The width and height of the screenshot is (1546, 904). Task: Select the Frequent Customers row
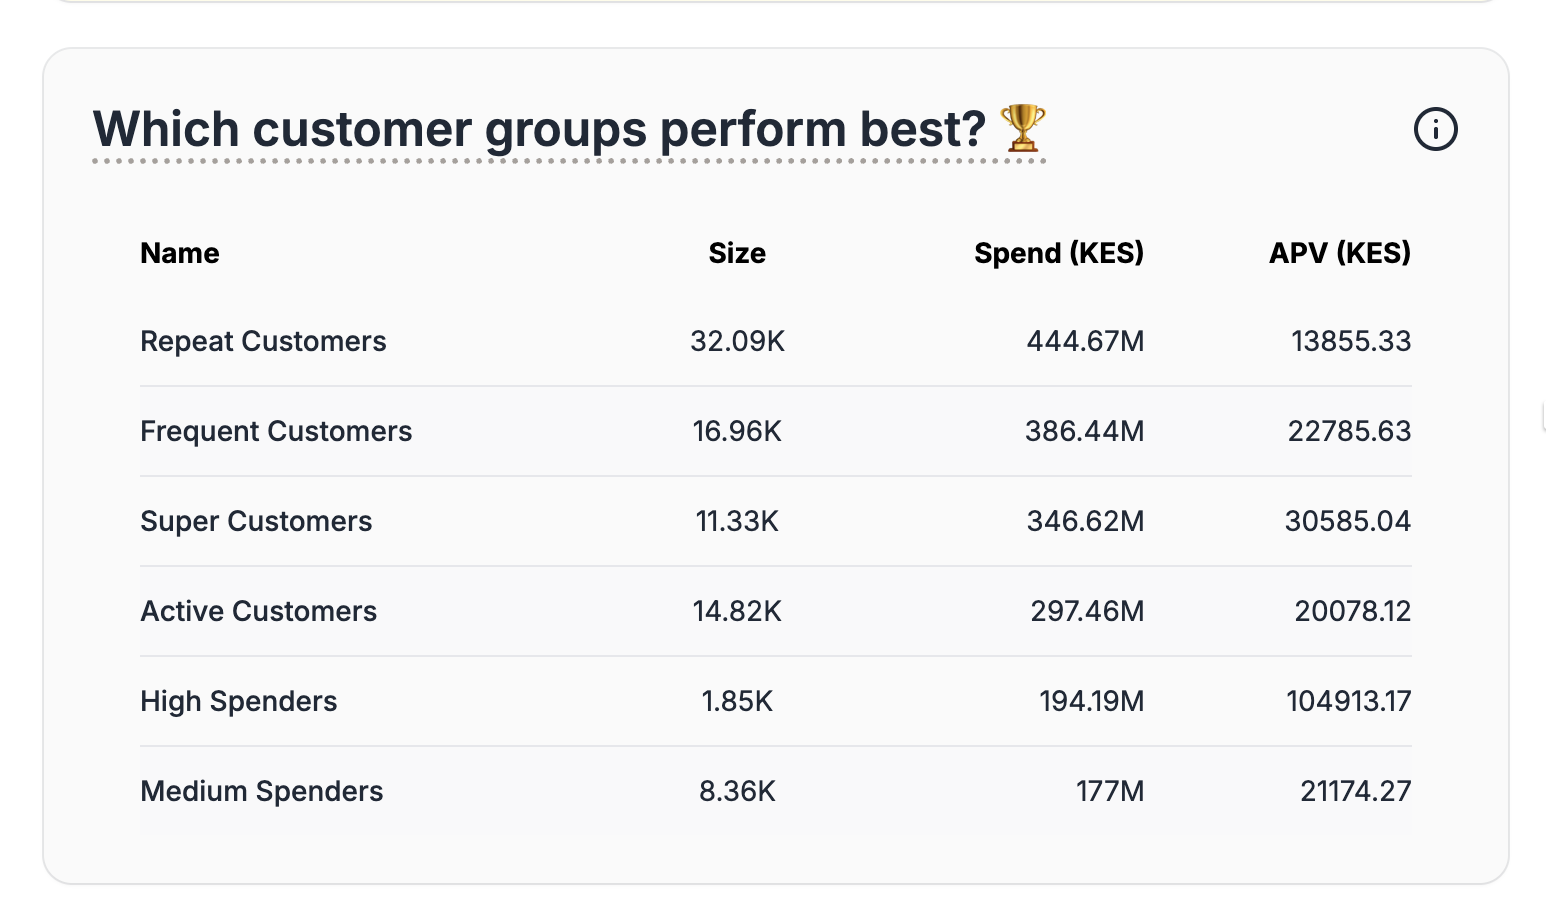pos(276,431)
